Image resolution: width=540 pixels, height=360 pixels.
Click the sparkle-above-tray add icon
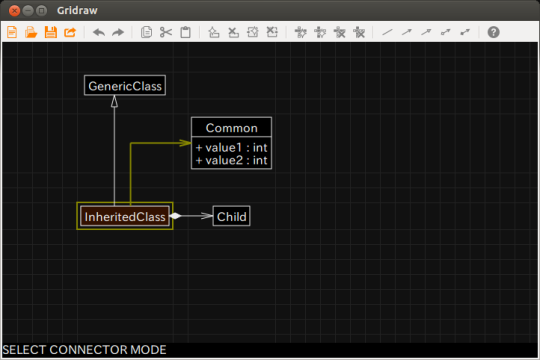[214, 32]
